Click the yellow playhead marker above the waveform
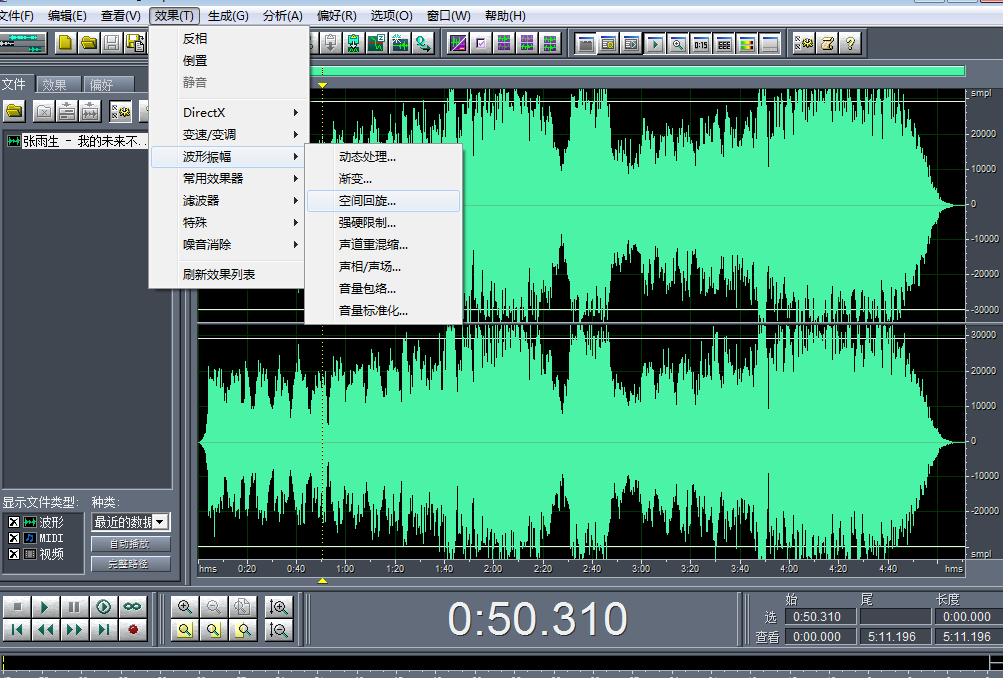Screen dimensions: 1003x678 pos(322,84)
